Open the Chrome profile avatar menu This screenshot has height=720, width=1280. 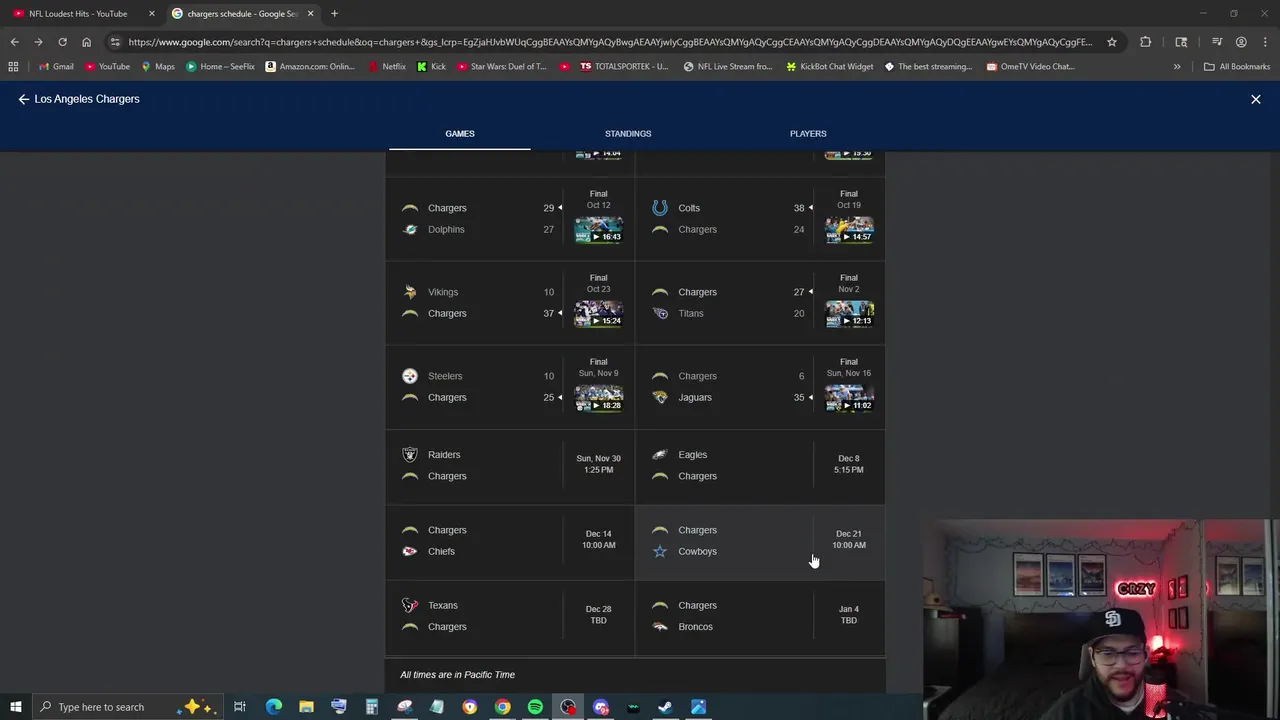1241,42
